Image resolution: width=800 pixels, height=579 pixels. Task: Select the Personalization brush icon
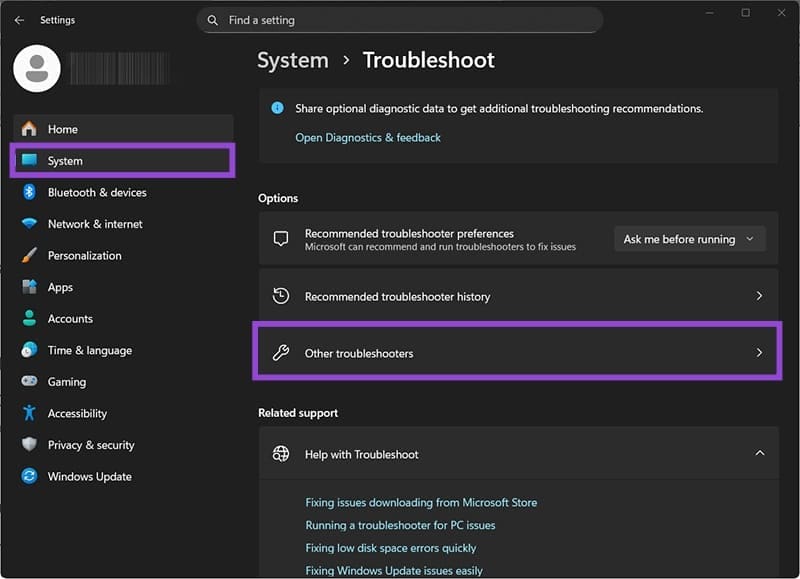(x=28, y=255)
